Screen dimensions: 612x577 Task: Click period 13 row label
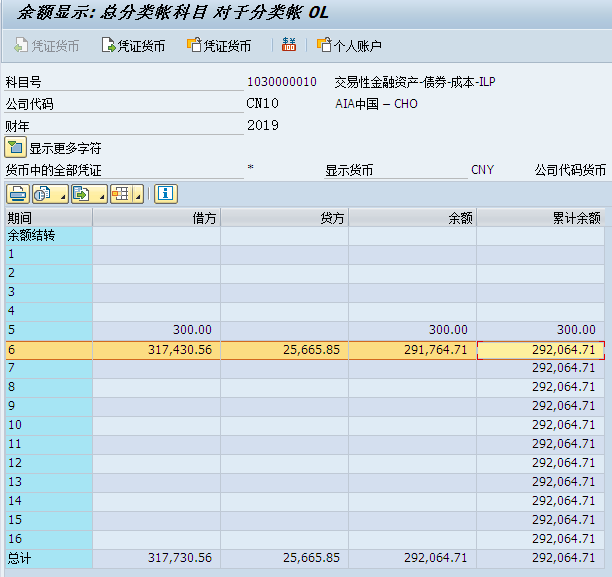[x=49, y=482]
